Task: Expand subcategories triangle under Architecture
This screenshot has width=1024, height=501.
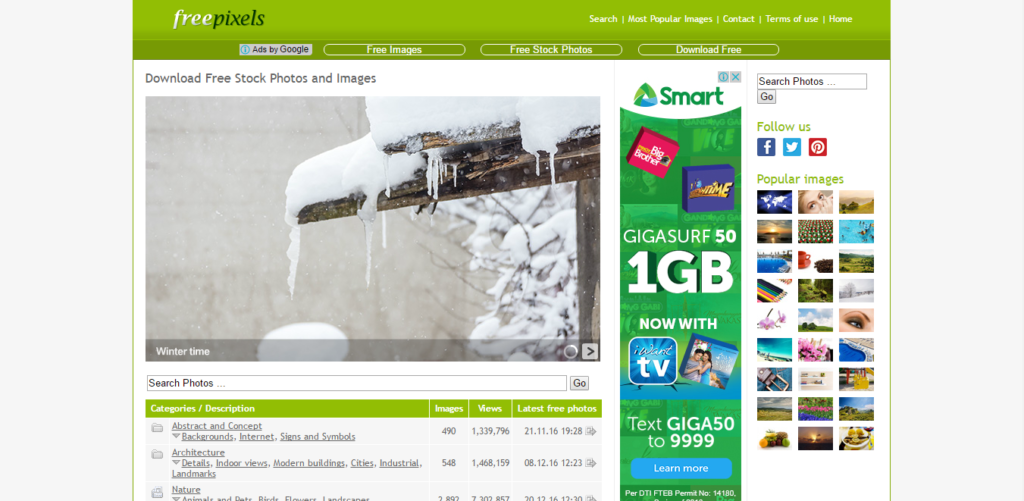Action: 176,462
